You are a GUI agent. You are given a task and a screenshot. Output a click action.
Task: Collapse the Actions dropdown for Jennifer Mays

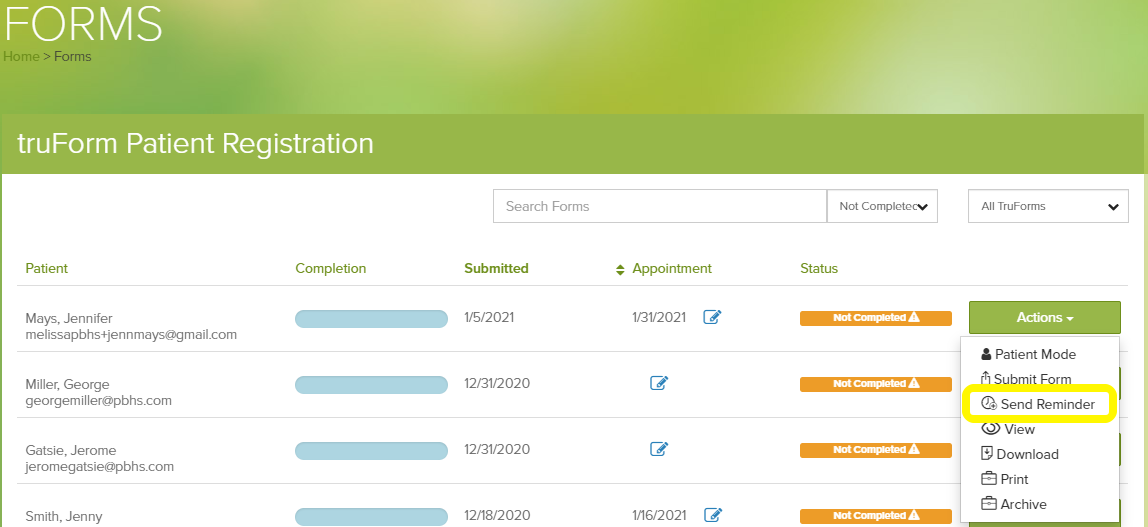pyautogui.click(x=1044, y=318)
